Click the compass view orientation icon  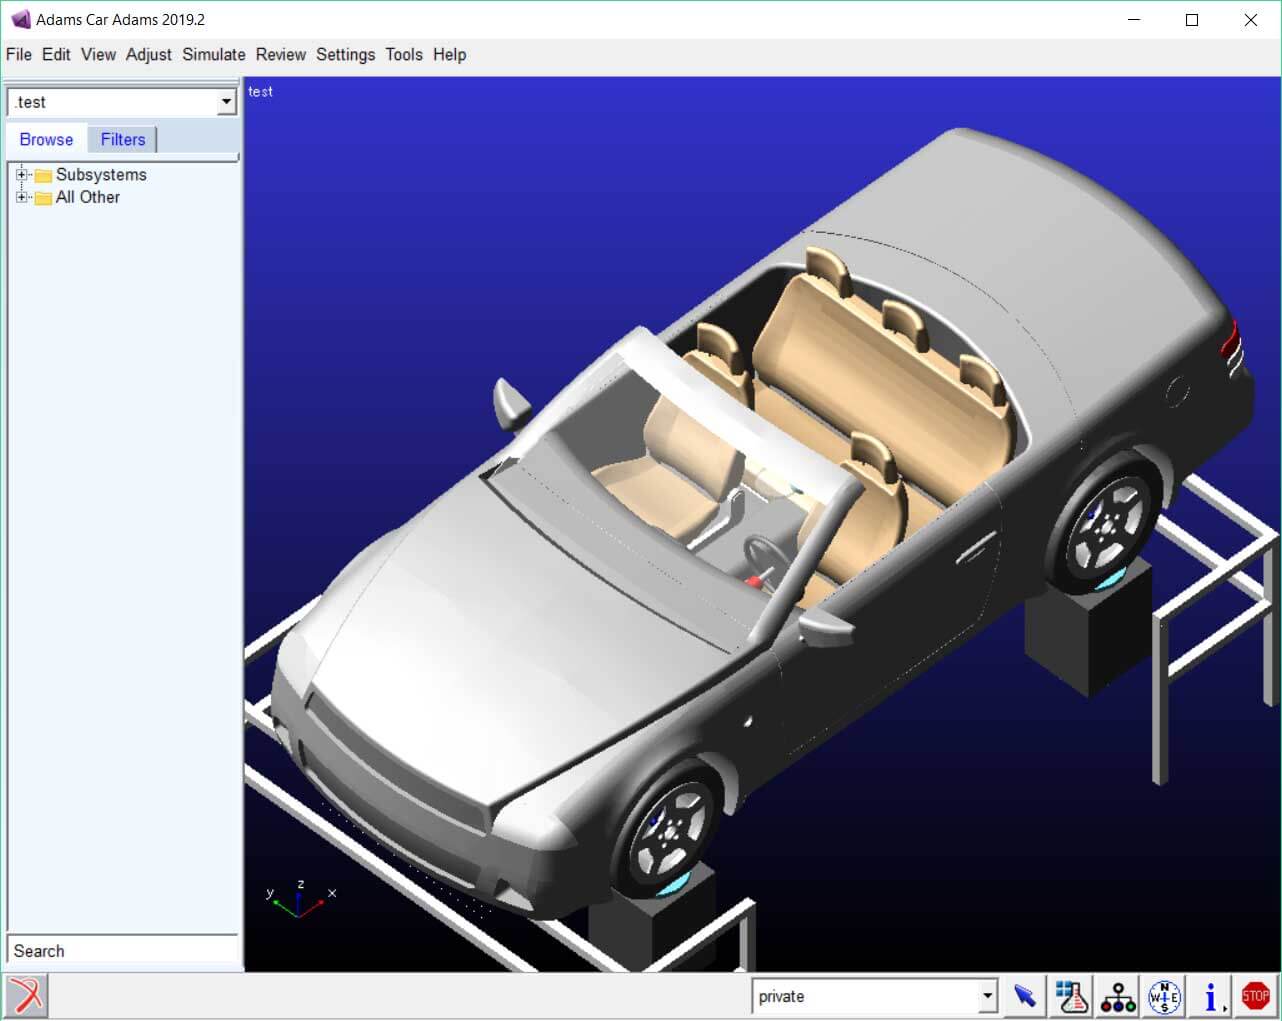pos(1164,996)
